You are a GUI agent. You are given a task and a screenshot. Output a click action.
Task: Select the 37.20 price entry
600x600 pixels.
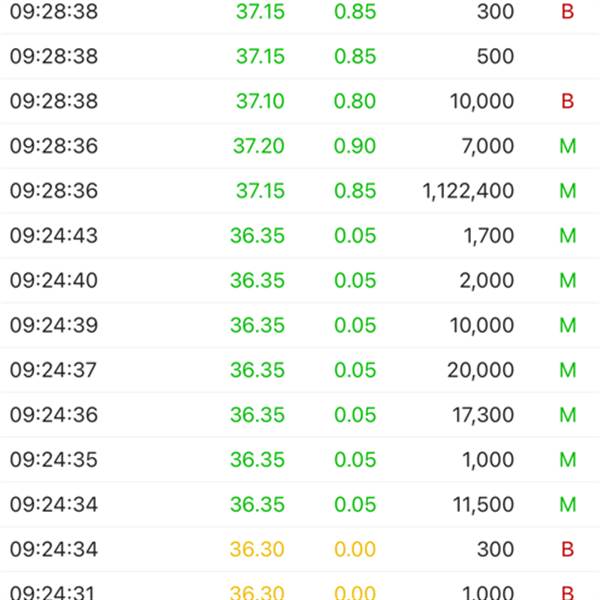[x=259, y=146]
